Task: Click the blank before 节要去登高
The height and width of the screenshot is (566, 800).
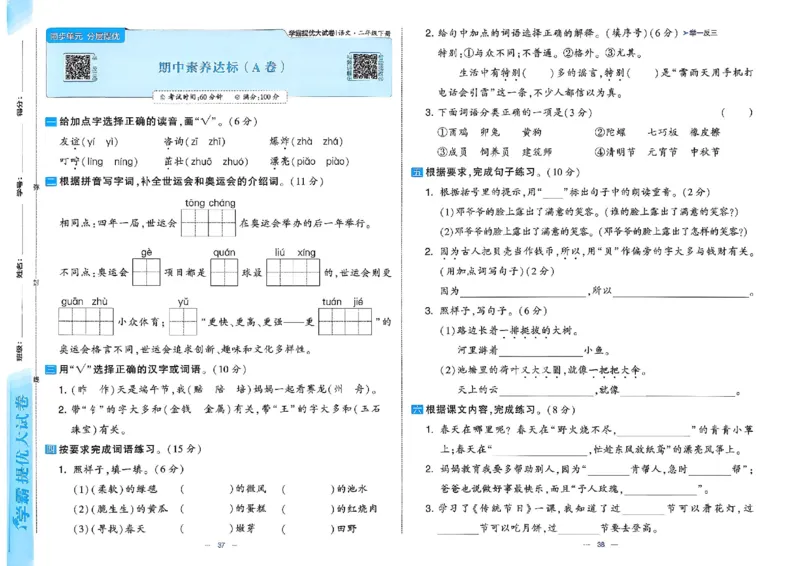Action: (x=578, y=528)
